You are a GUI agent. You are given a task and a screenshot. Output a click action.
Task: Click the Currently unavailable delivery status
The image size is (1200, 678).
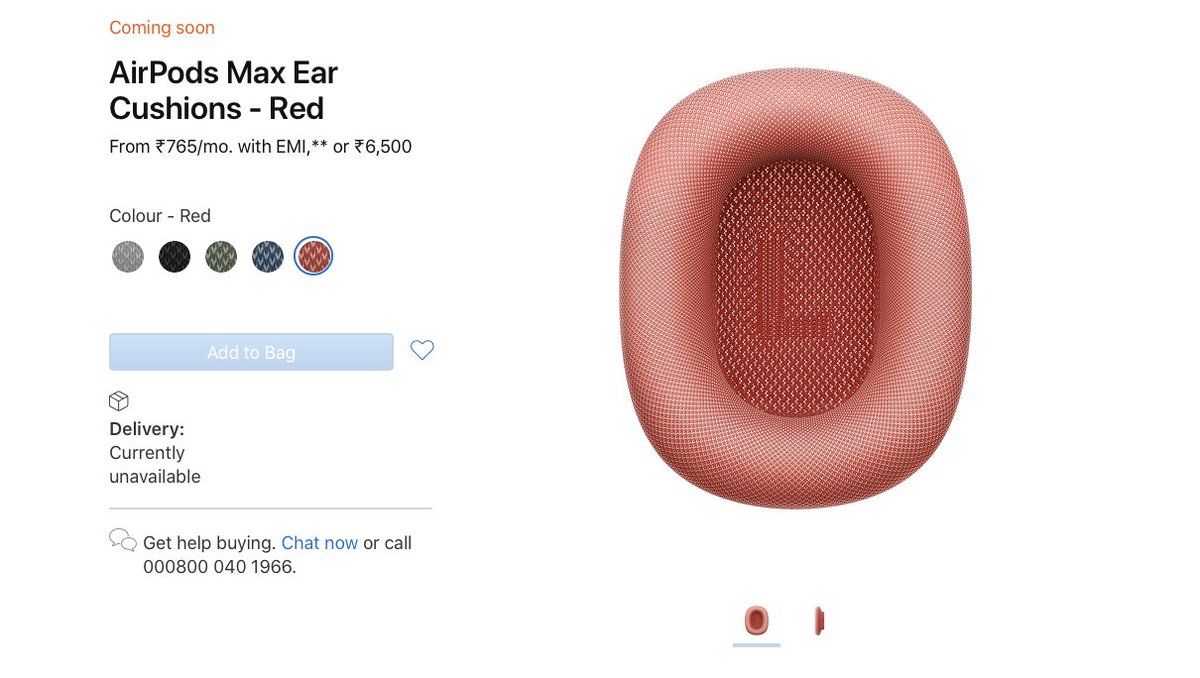tap(155, 465)
